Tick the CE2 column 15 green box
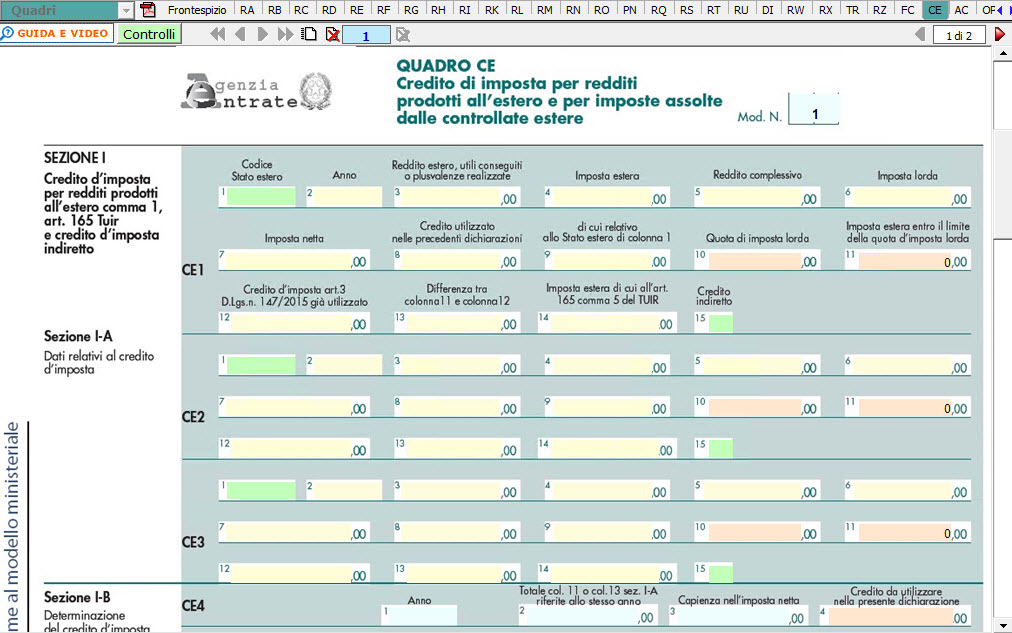 tap(721, 448)
